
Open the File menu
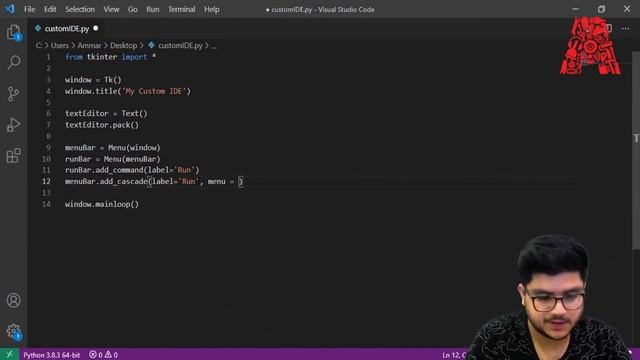tap(29, 9)
